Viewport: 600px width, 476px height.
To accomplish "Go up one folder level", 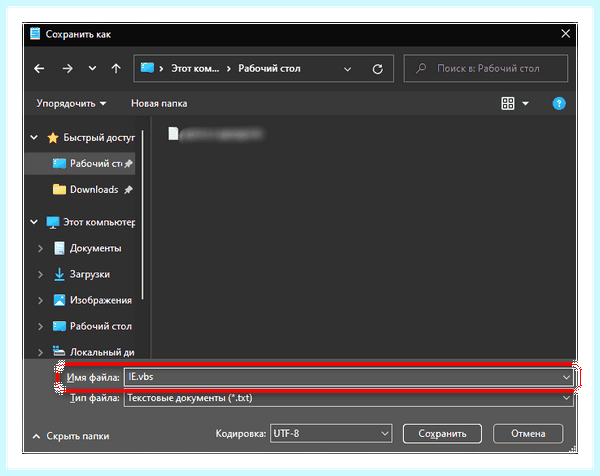I will click(116, 68).
